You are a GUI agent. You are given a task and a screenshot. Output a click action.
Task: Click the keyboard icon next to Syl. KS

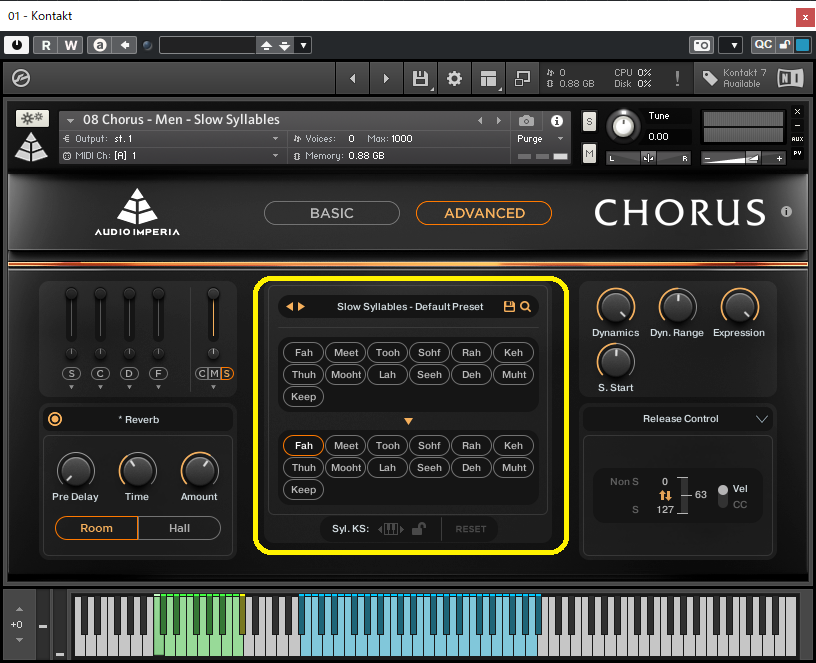(x=392, y=529)
